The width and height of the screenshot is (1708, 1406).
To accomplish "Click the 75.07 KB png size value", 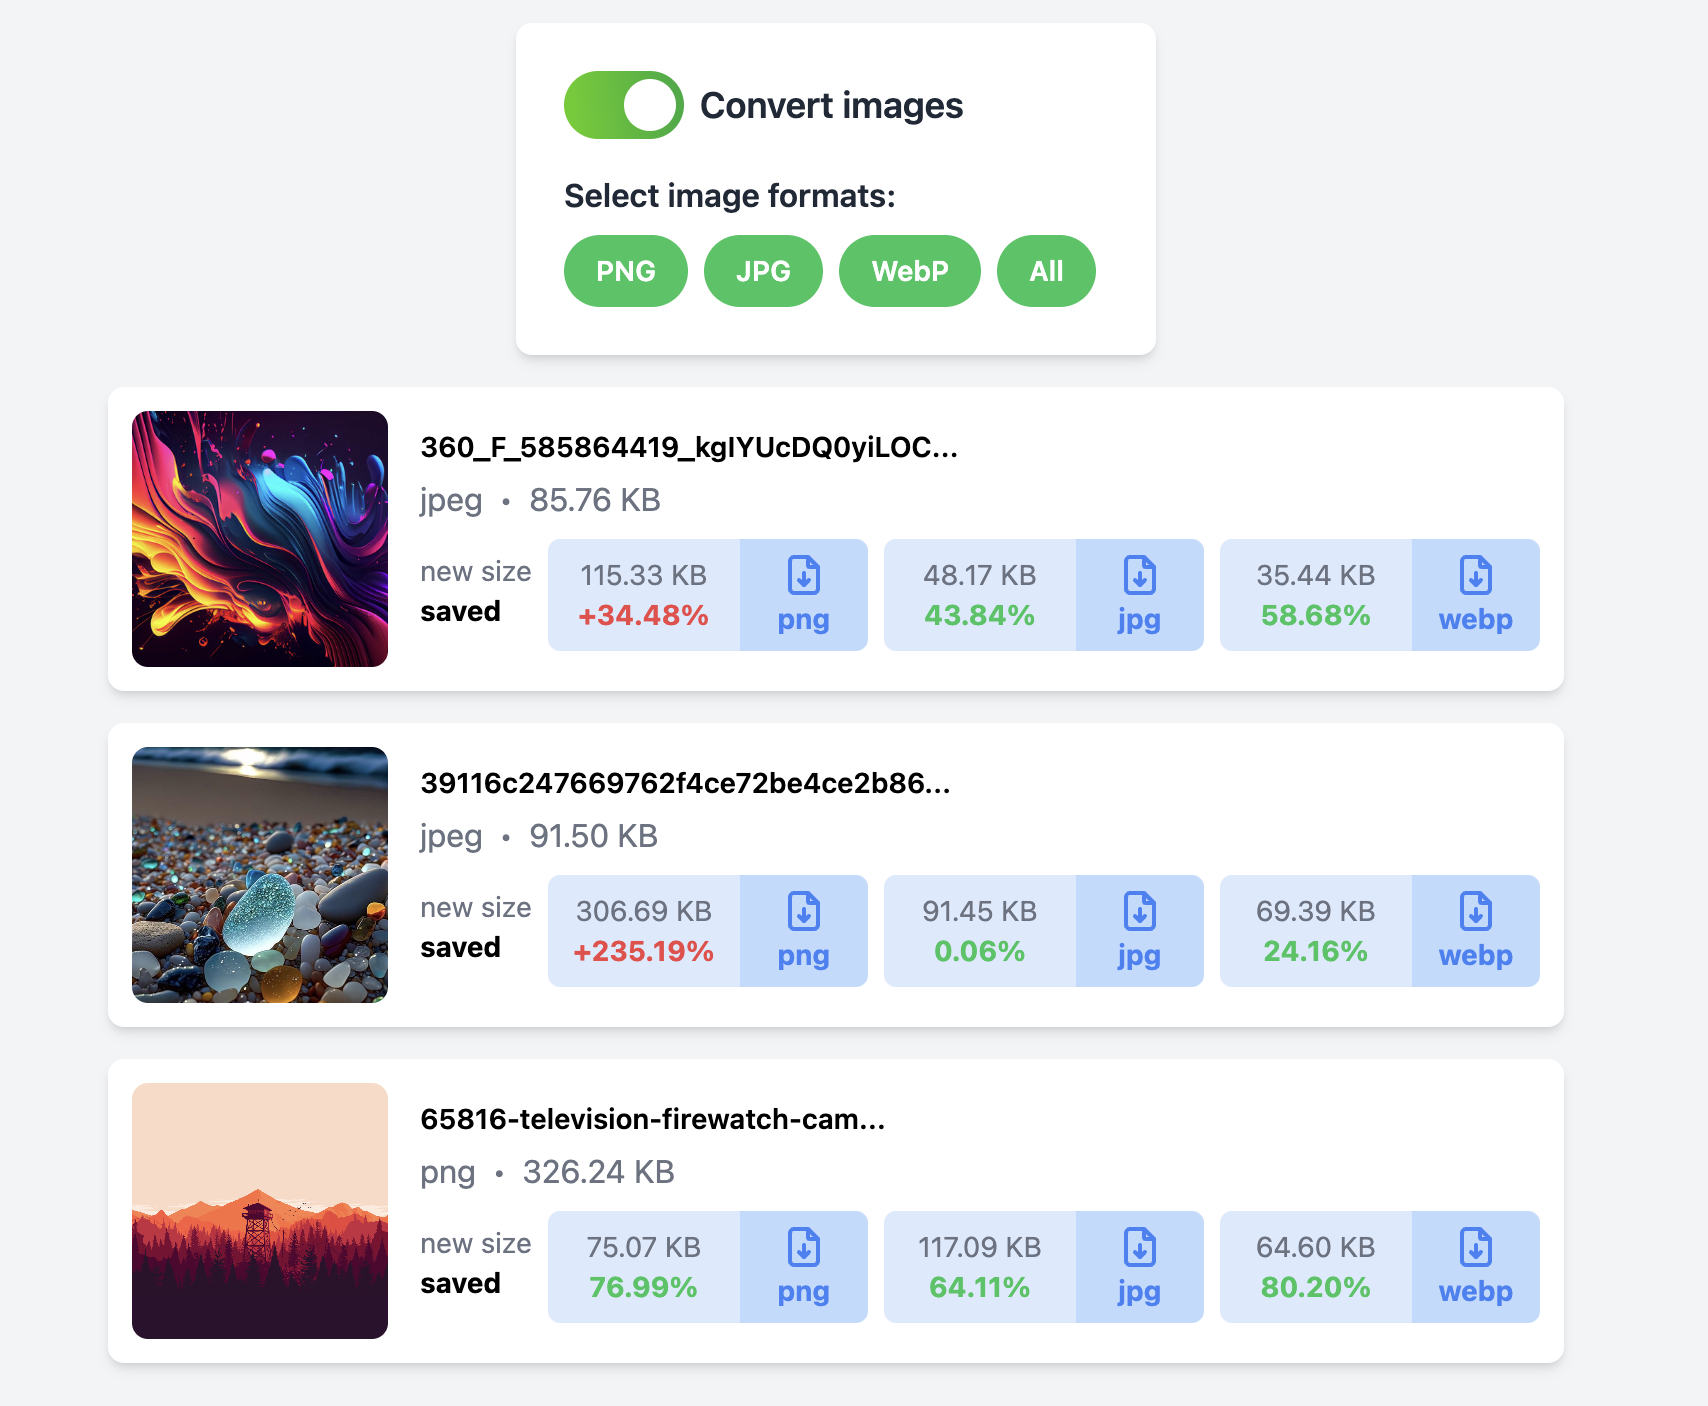I will click(644, 1247).
